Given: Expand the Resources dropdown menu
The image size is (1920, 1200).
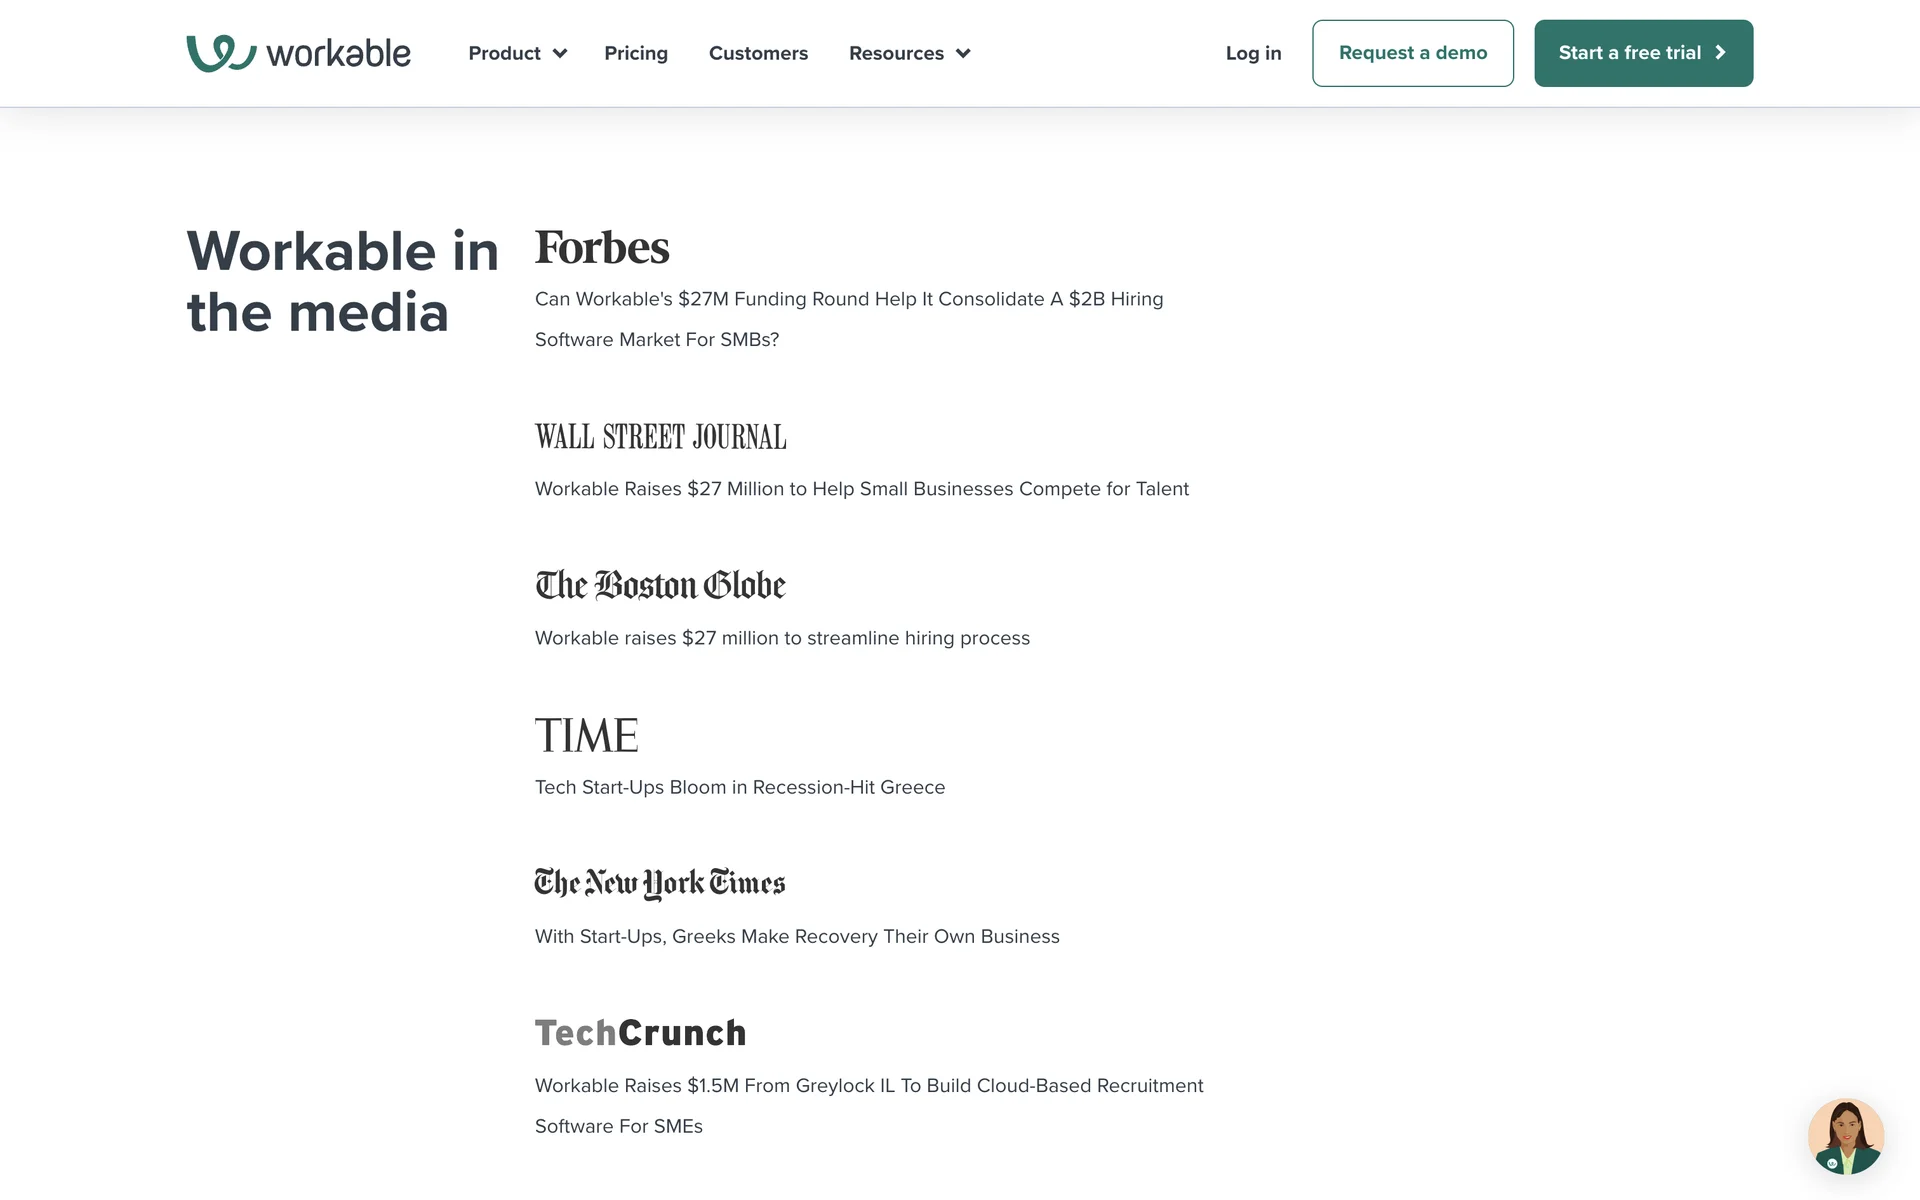Looking at the screenshot, I should coord(909,53).
